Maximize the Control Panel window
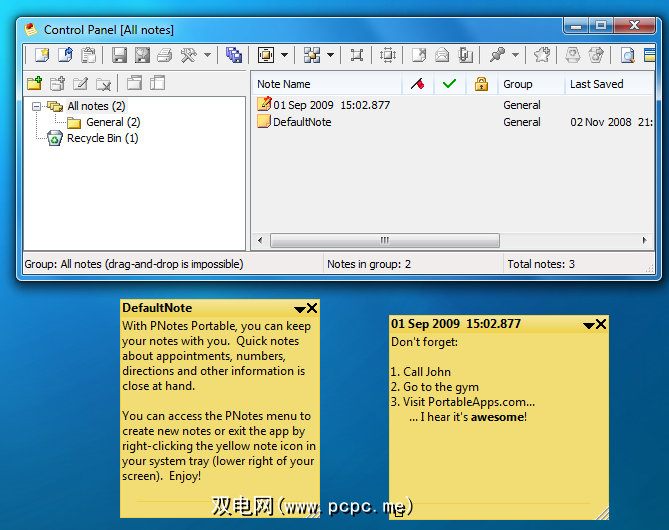 [x=601, y=26]
